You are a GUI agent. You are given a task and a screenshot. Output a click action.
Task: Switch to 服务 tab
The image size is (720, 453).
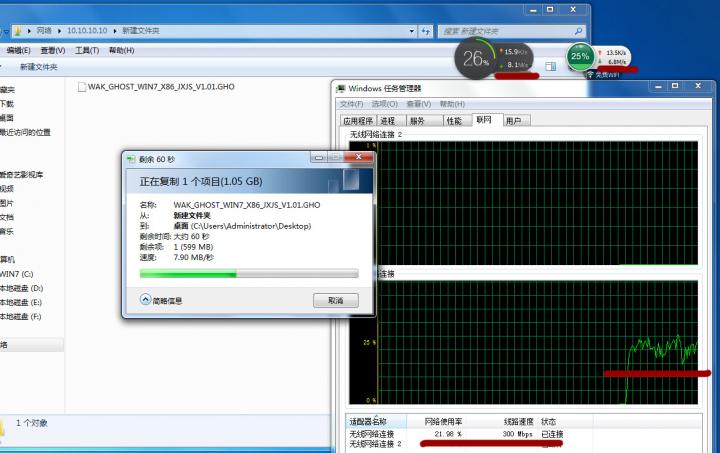[423, 121]
